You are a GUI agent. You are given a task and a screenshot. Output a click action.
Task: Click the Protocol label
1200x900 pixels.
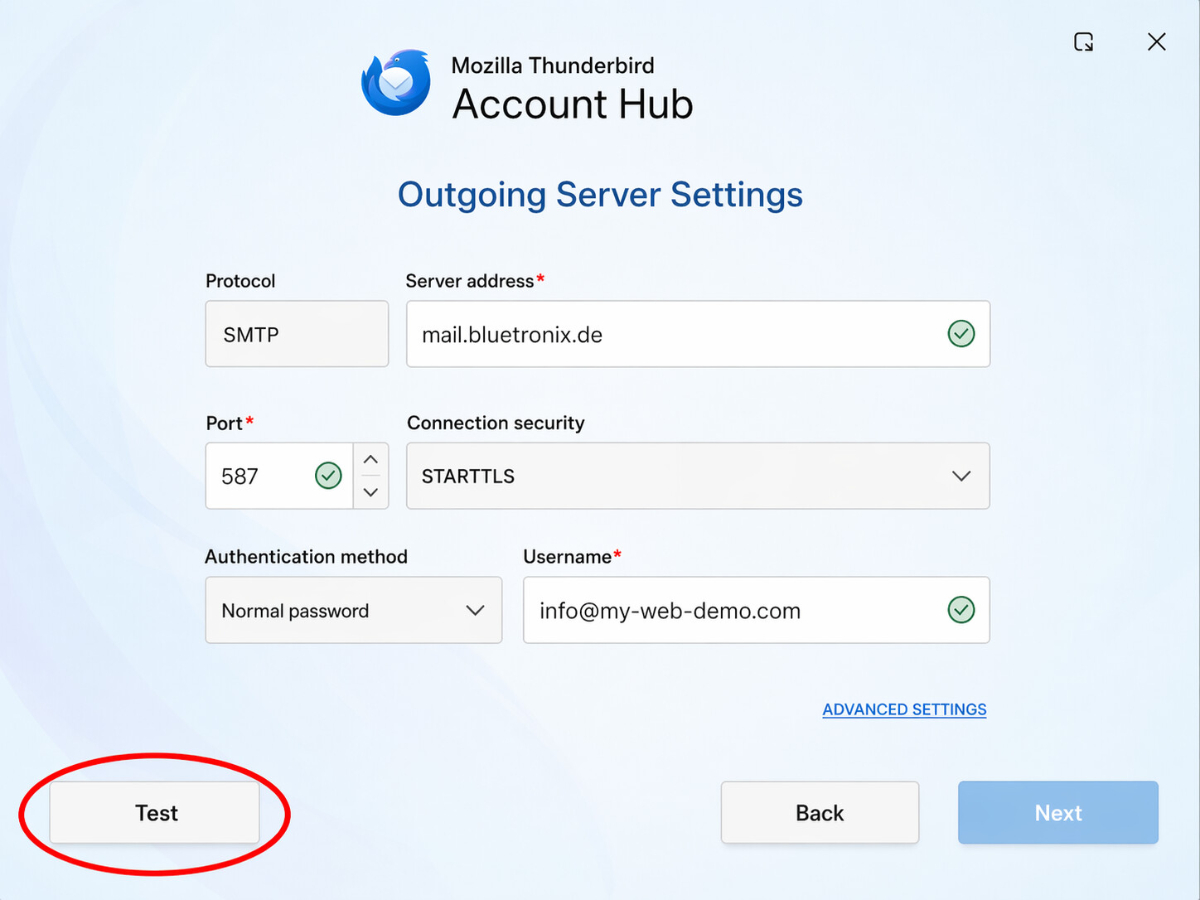(240, 281)
